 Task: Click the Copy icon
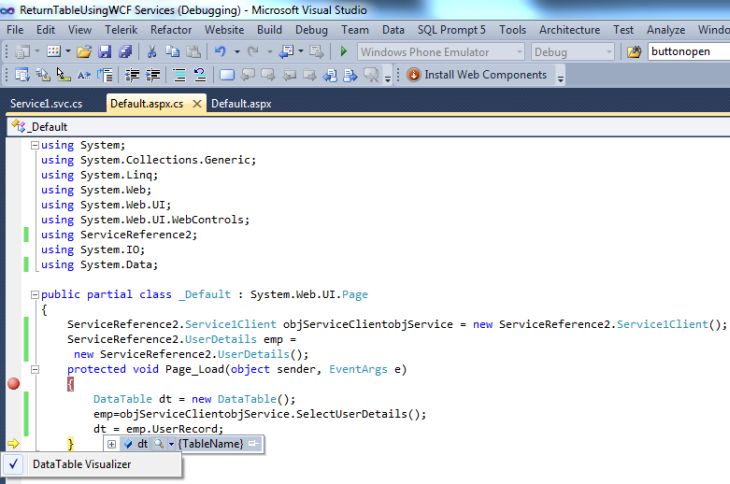173,51
